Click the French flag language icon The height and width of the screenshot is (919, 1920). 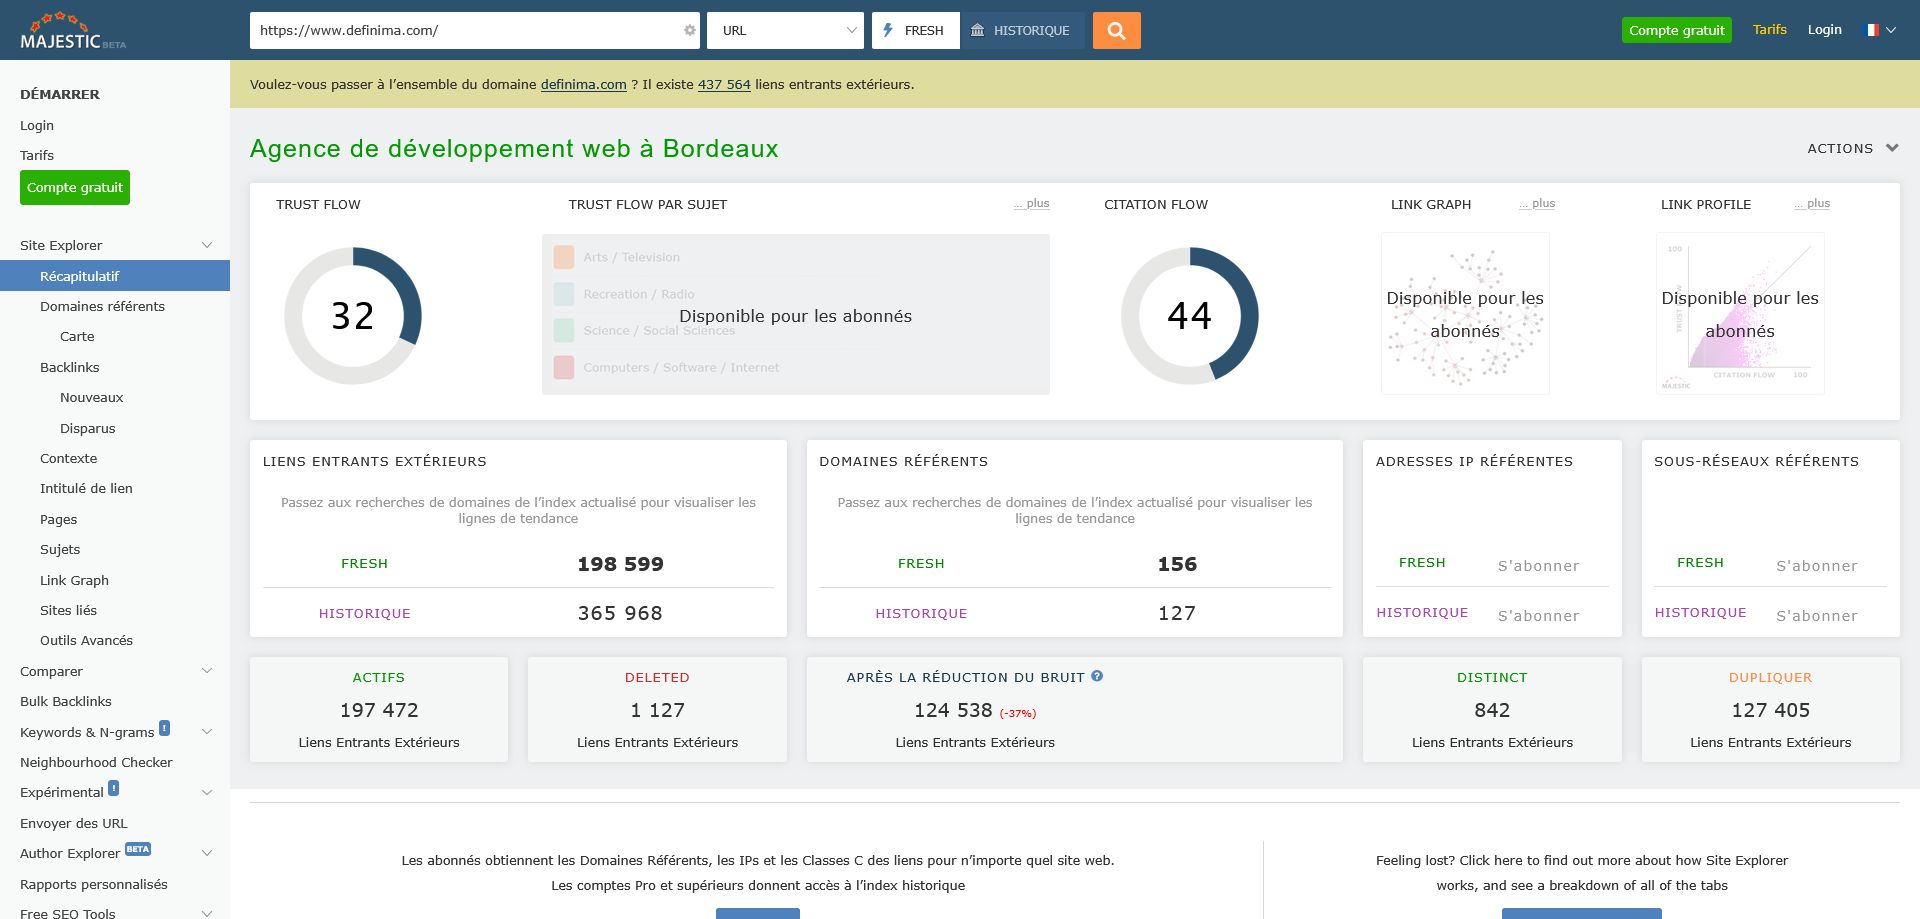point(1872,30)
